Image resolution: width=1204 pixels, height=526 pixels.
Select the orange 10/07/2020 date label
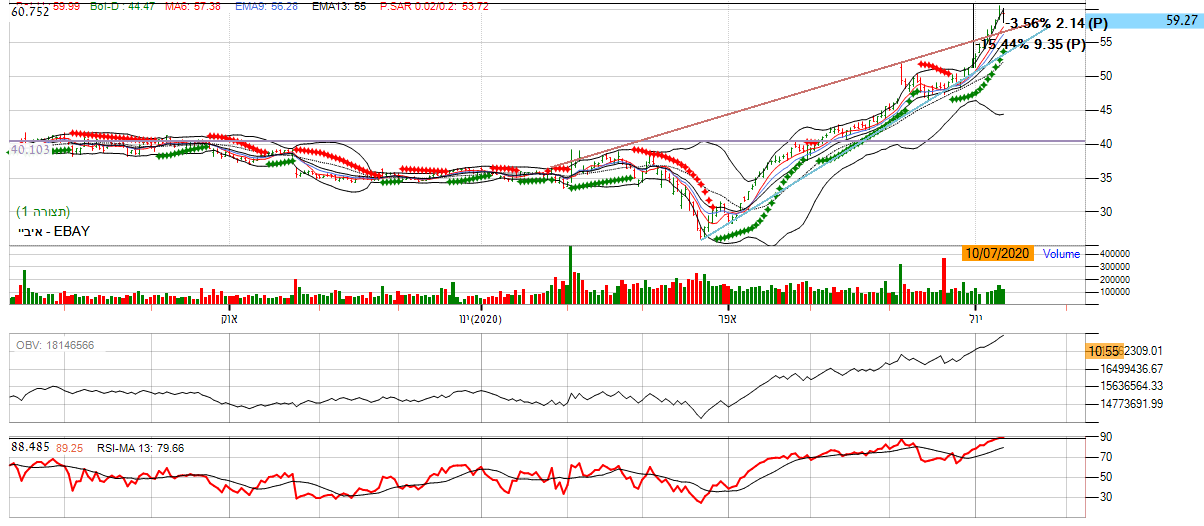(x=999, y=254)
